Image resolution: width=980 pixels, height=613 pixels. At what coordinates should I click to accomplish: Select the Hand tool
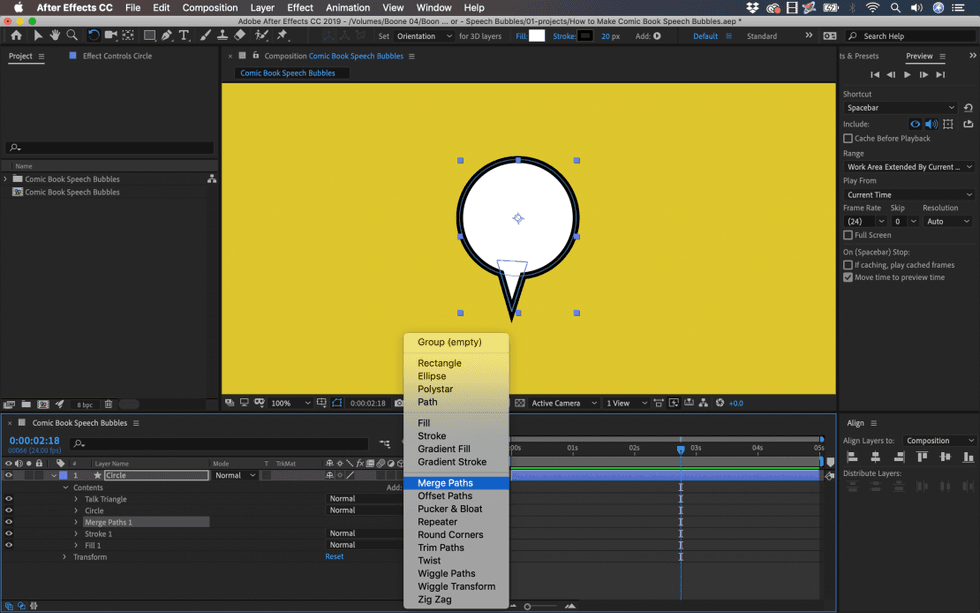(x=55, y=36)
